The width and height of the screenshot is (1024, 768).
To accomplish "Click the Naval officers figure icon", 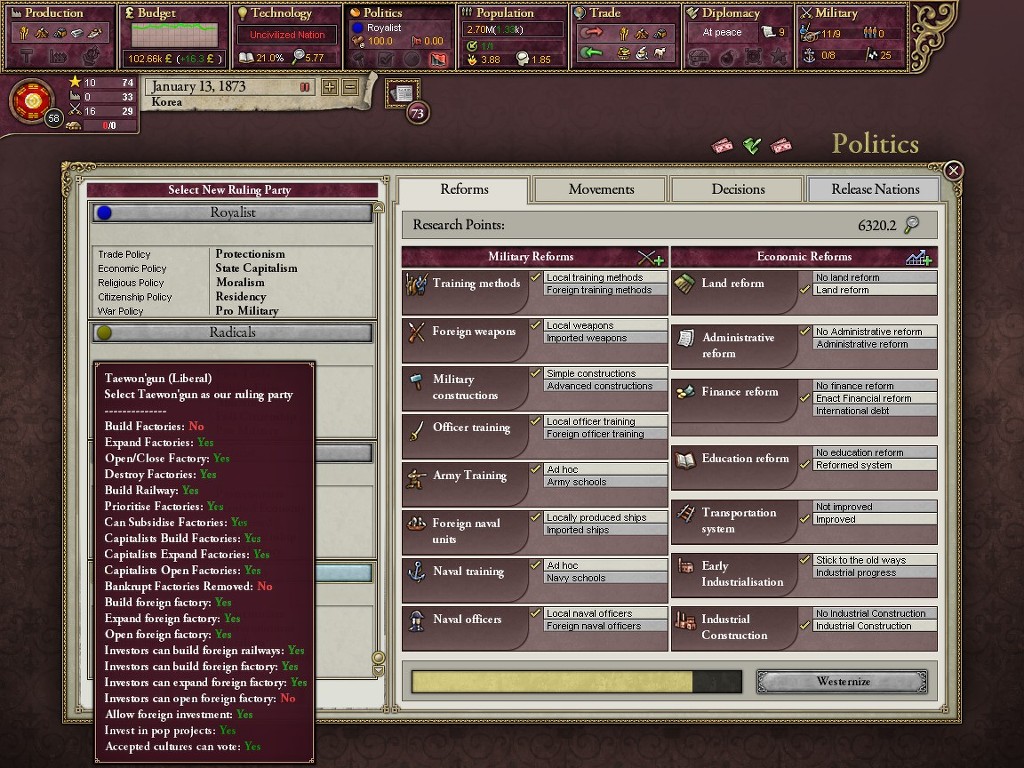I will coord(416,620).
